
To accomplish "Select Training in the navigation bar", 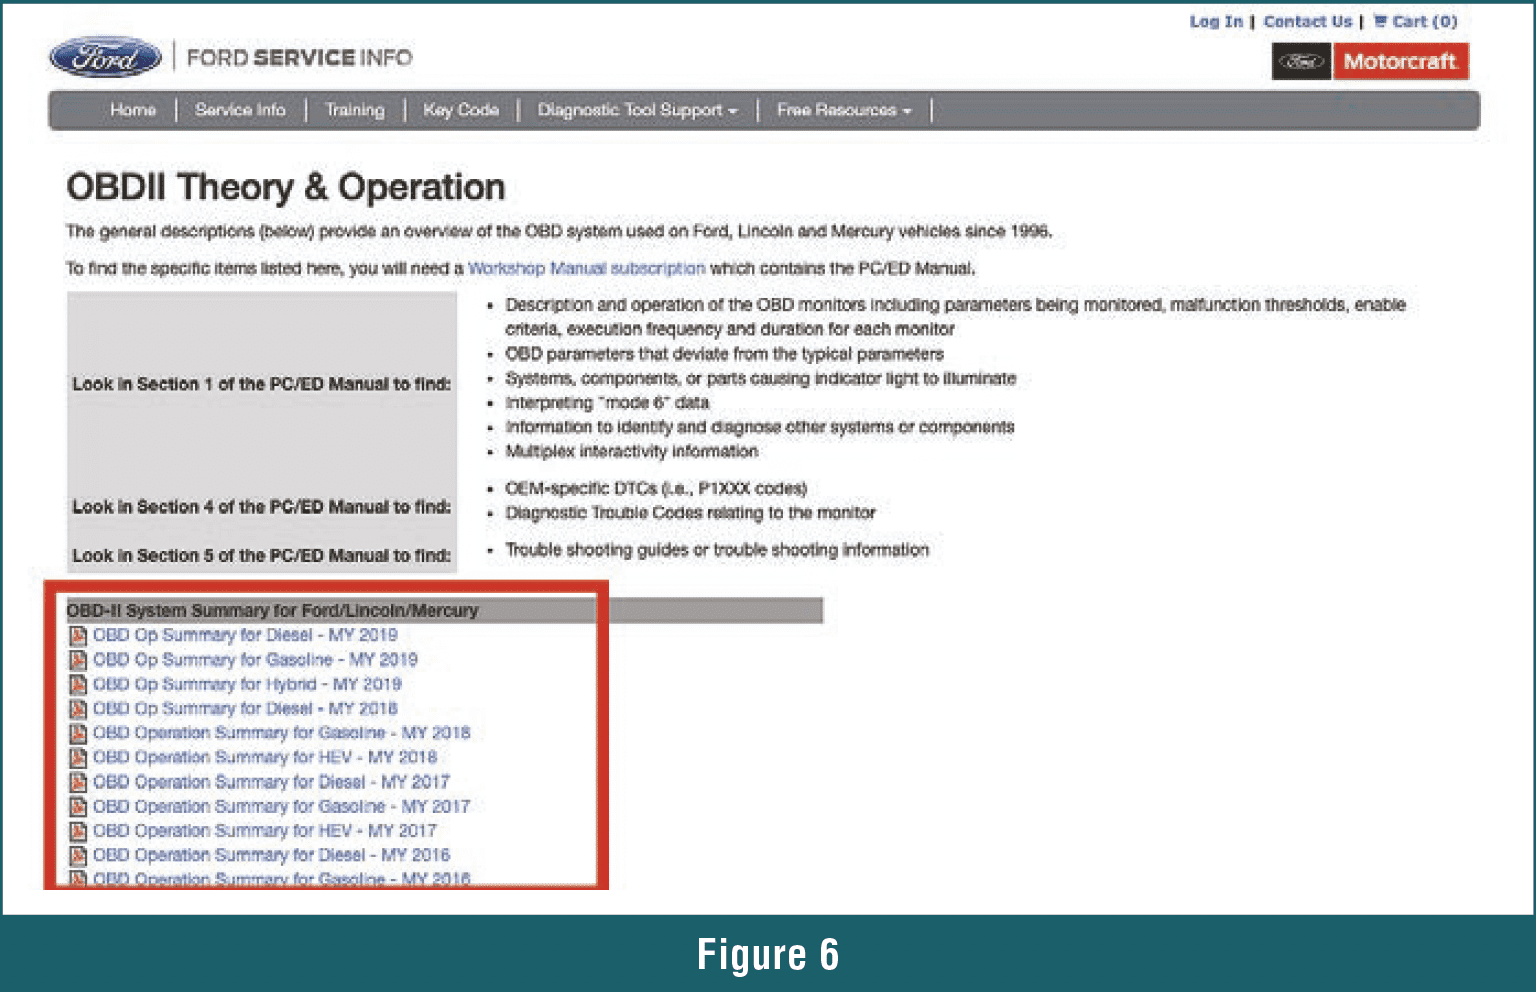I will (x=355, y=110).
